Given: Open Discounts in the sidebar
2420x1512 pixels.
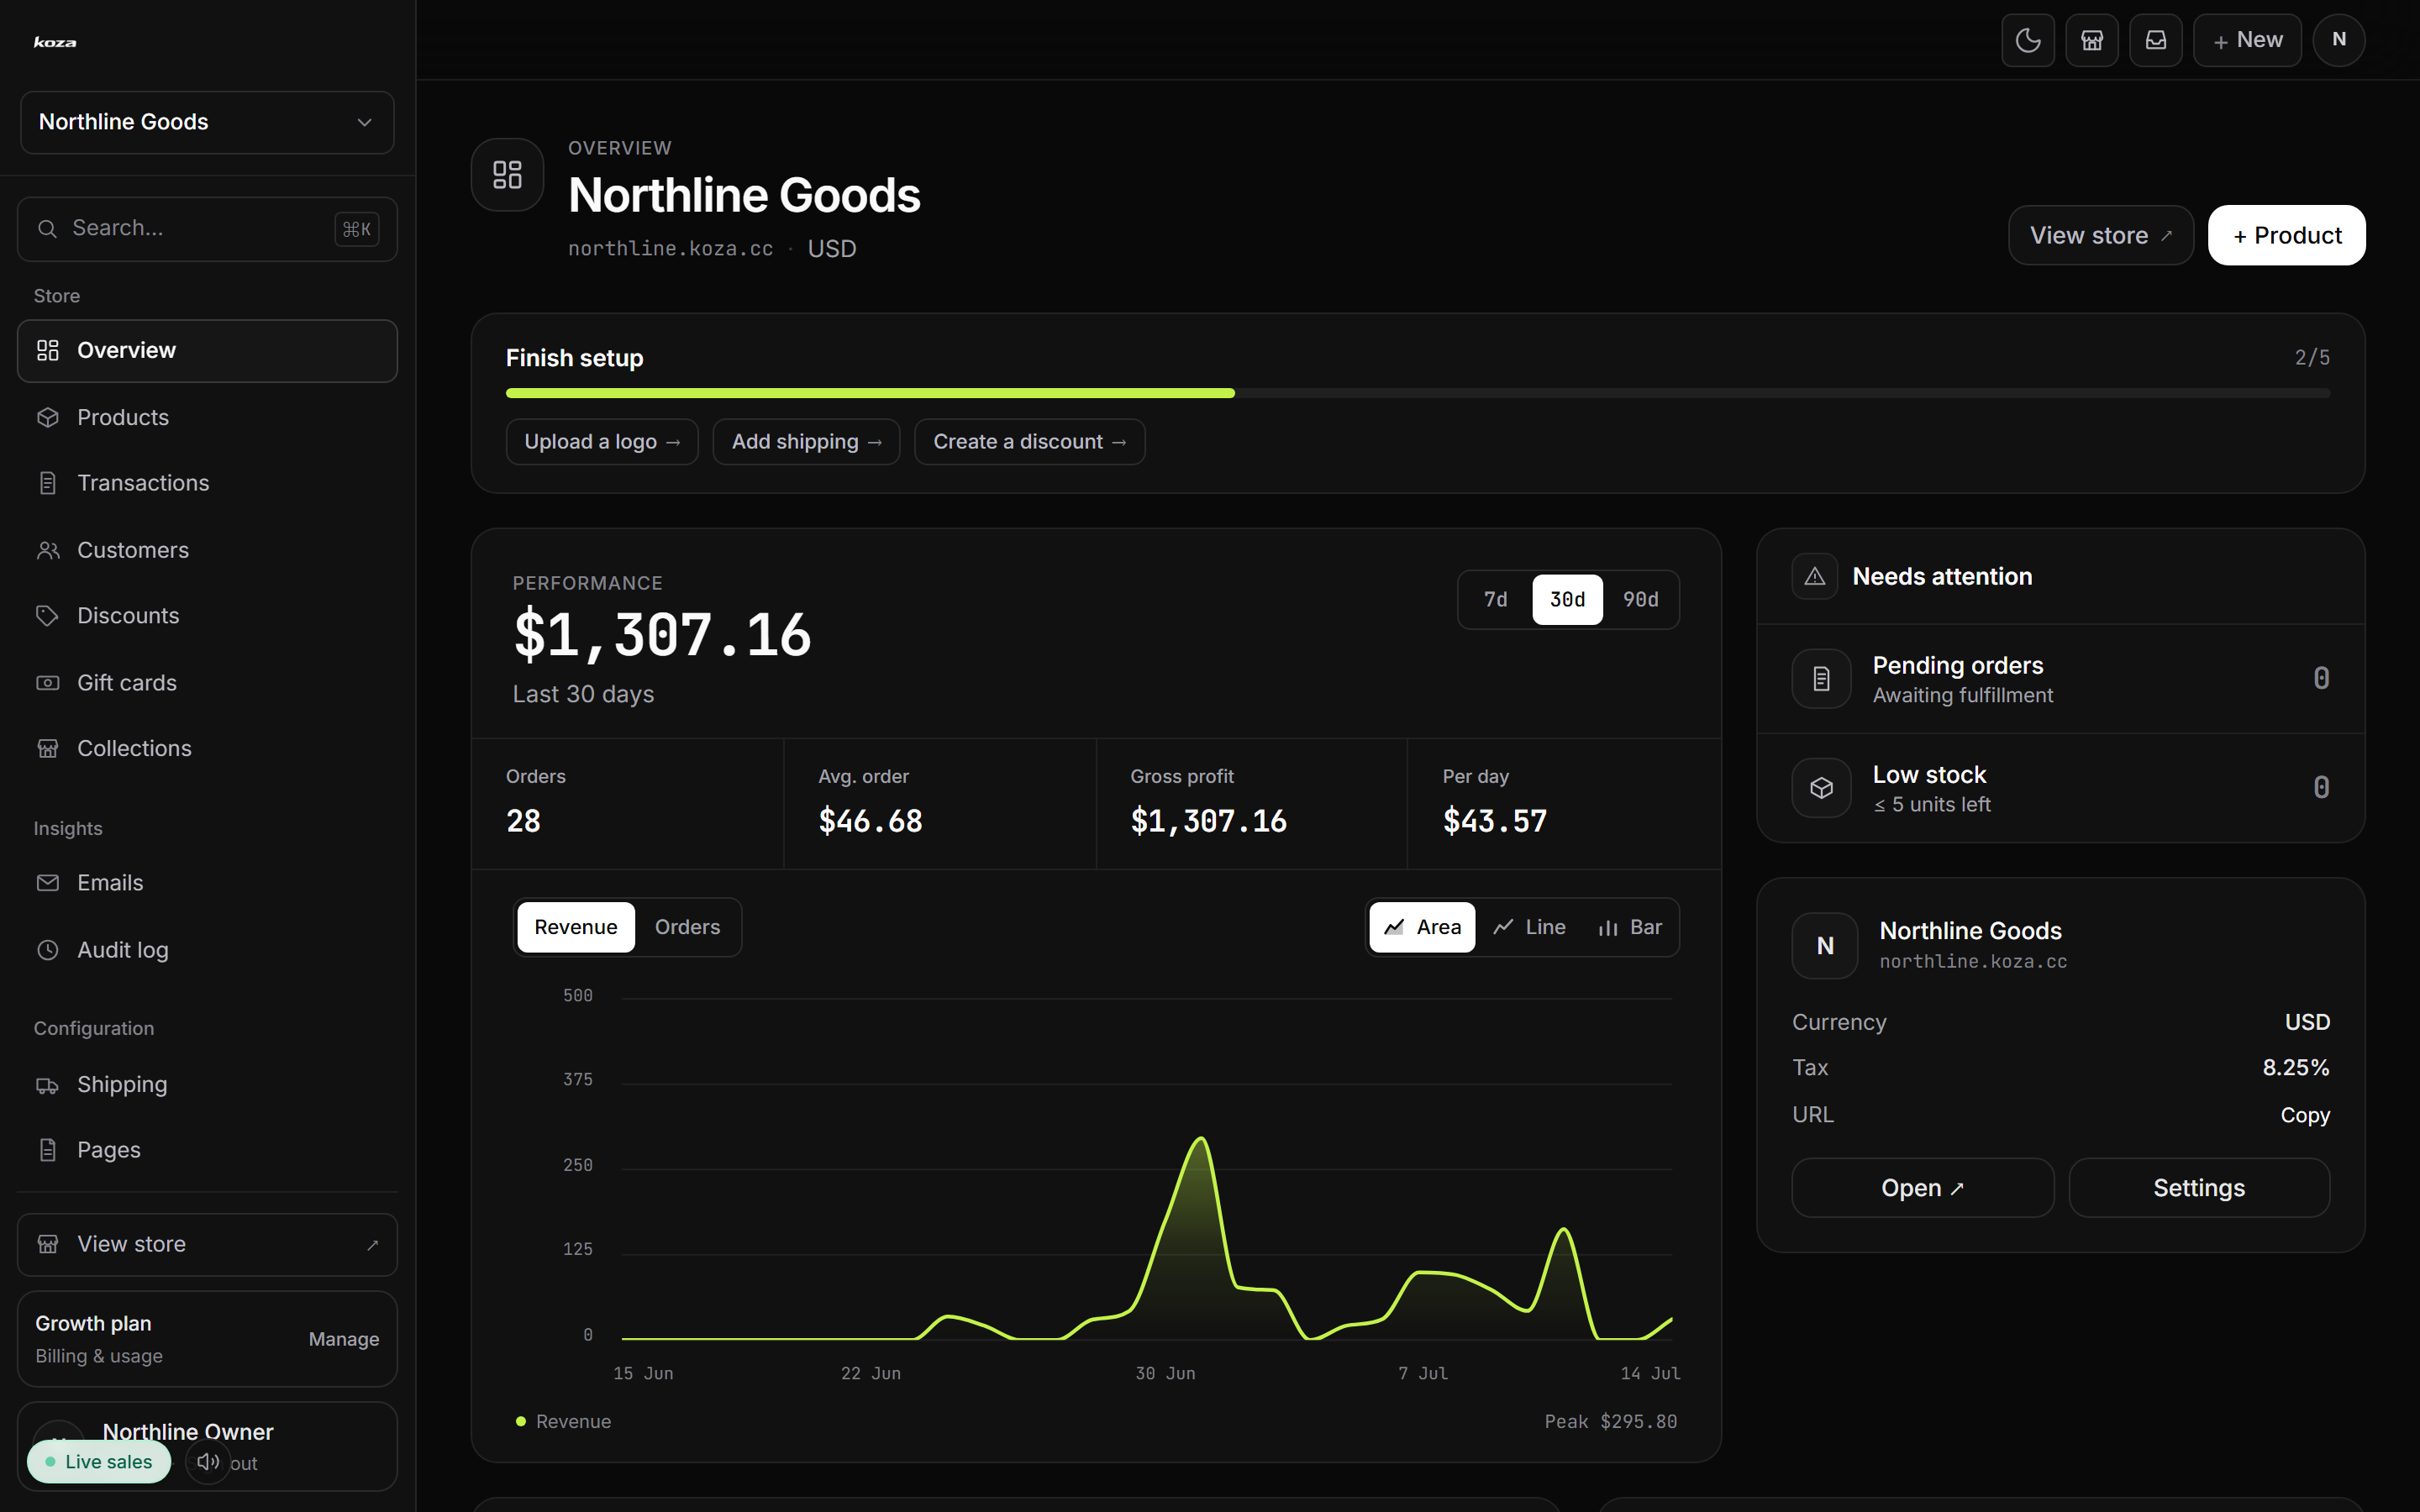Looking at the screenshot, I should click(207, 616).
